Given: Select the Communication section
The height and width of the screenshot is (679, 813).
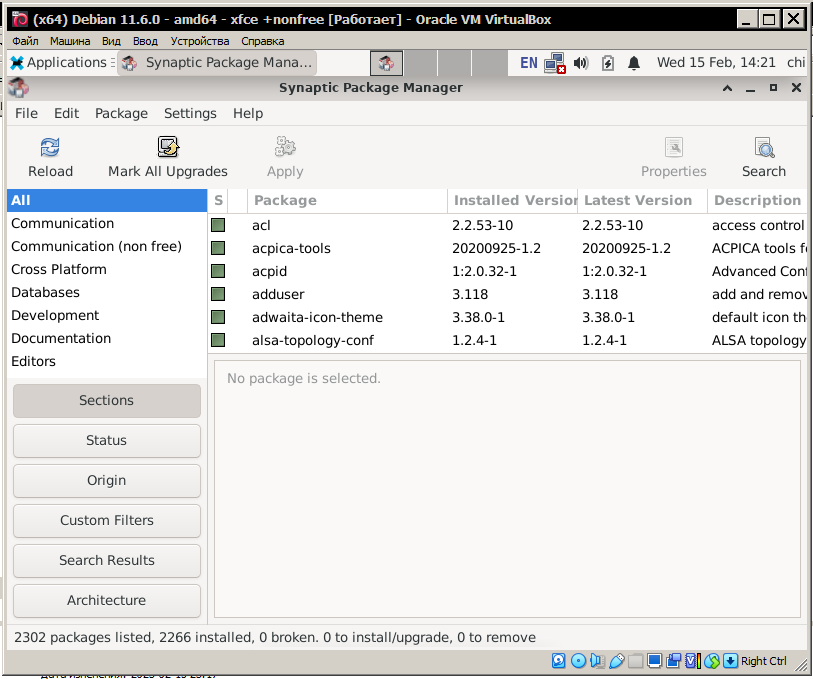Looking at the screenshot, I should 107,223.
